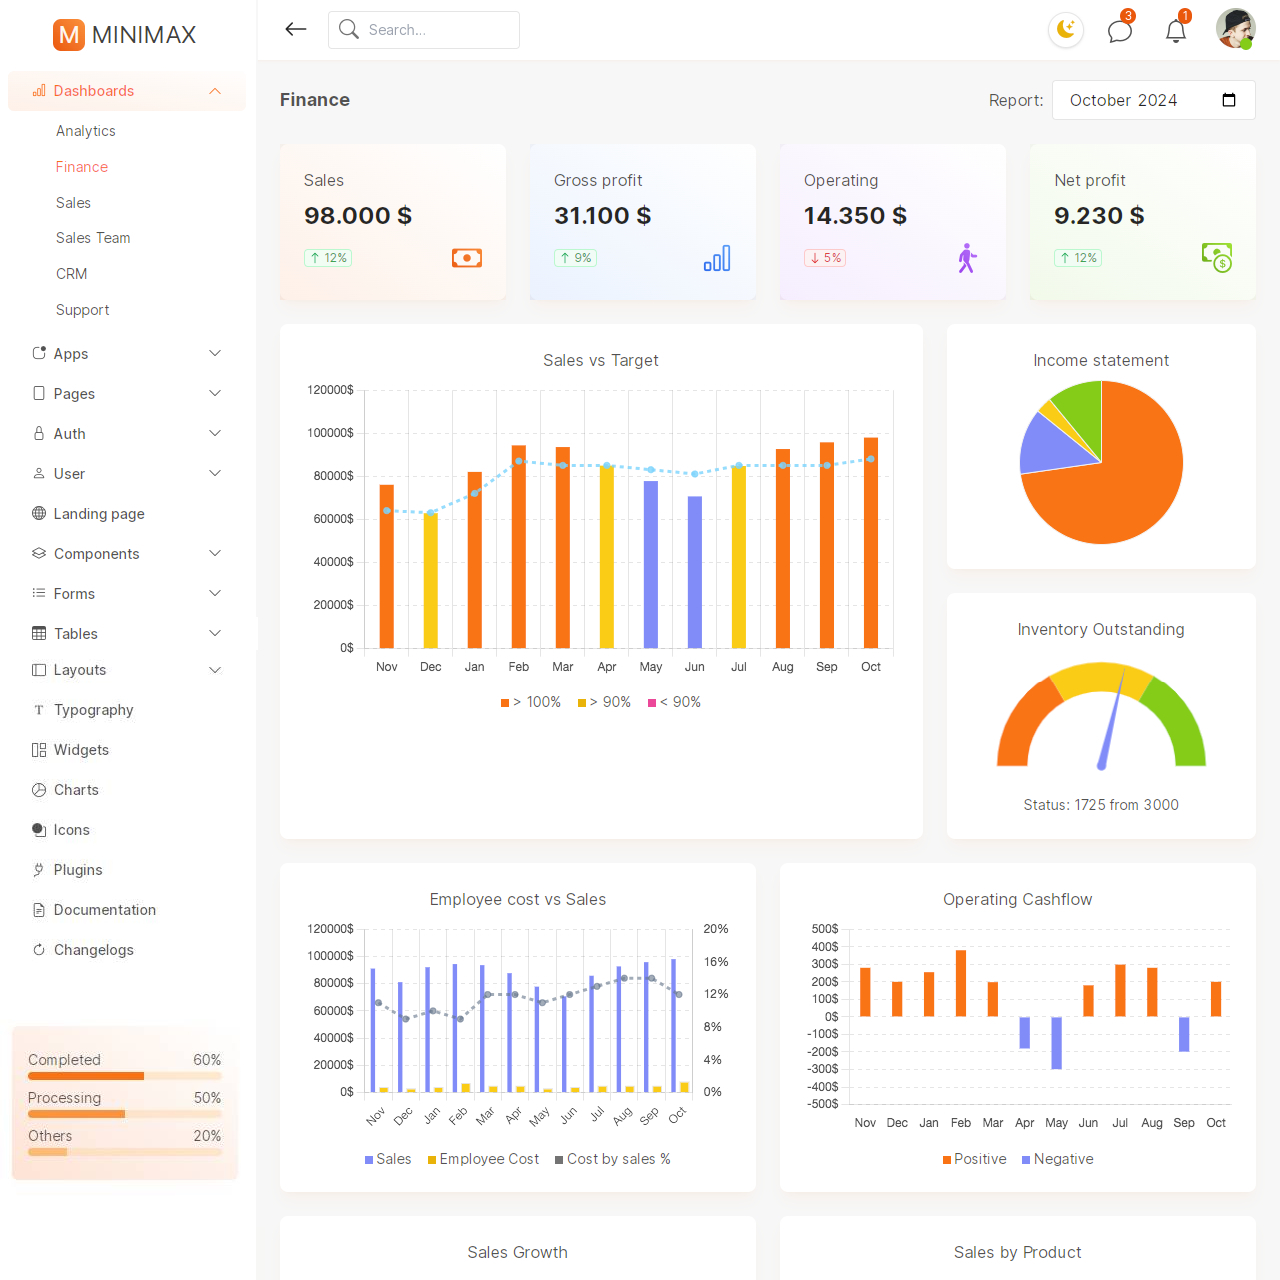This screenshot has height=1280, width=1280.
Task: Click the Gross profit bar chart icon
Action: [717, 259]
